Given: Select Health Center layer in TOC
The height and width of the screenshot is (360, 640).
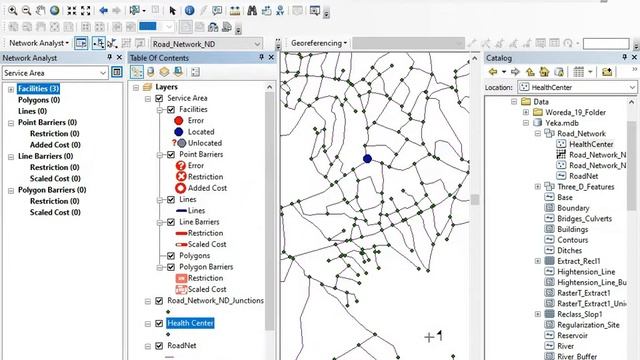Looking at the screenshot, I should [190, 323].
